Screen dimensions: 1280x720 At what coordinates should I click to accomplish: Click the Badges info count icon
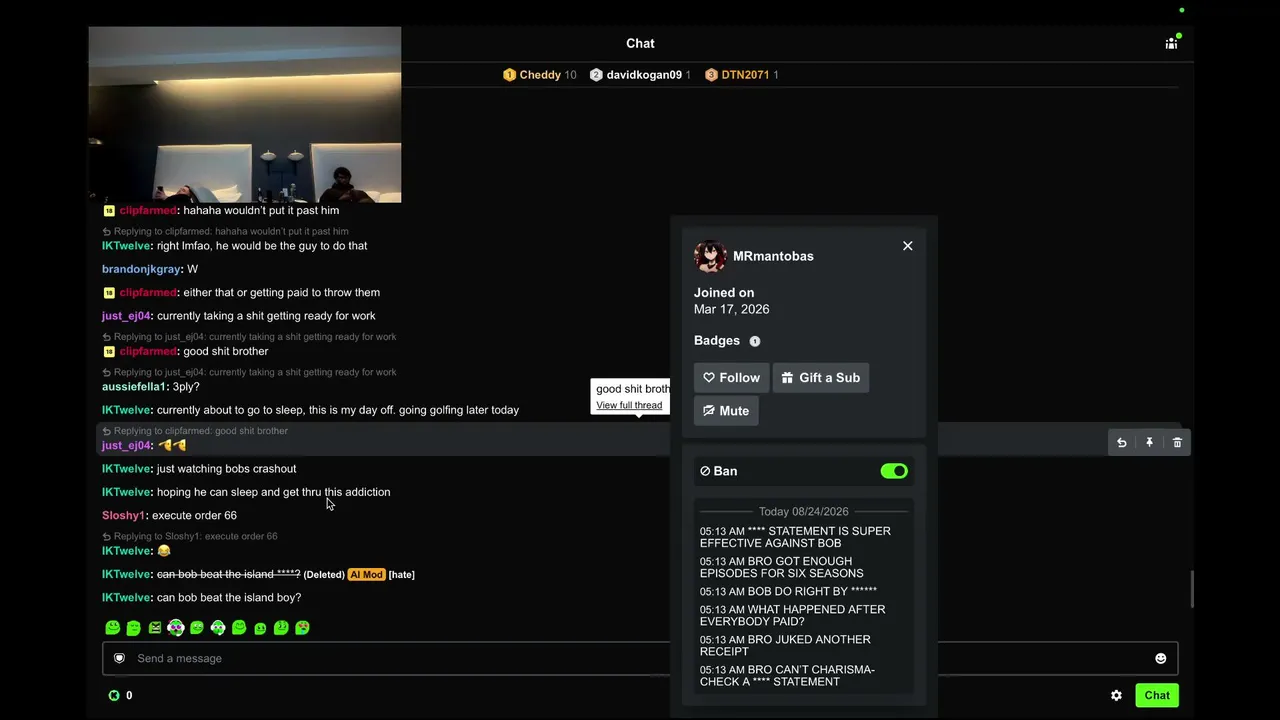[755, 341]
